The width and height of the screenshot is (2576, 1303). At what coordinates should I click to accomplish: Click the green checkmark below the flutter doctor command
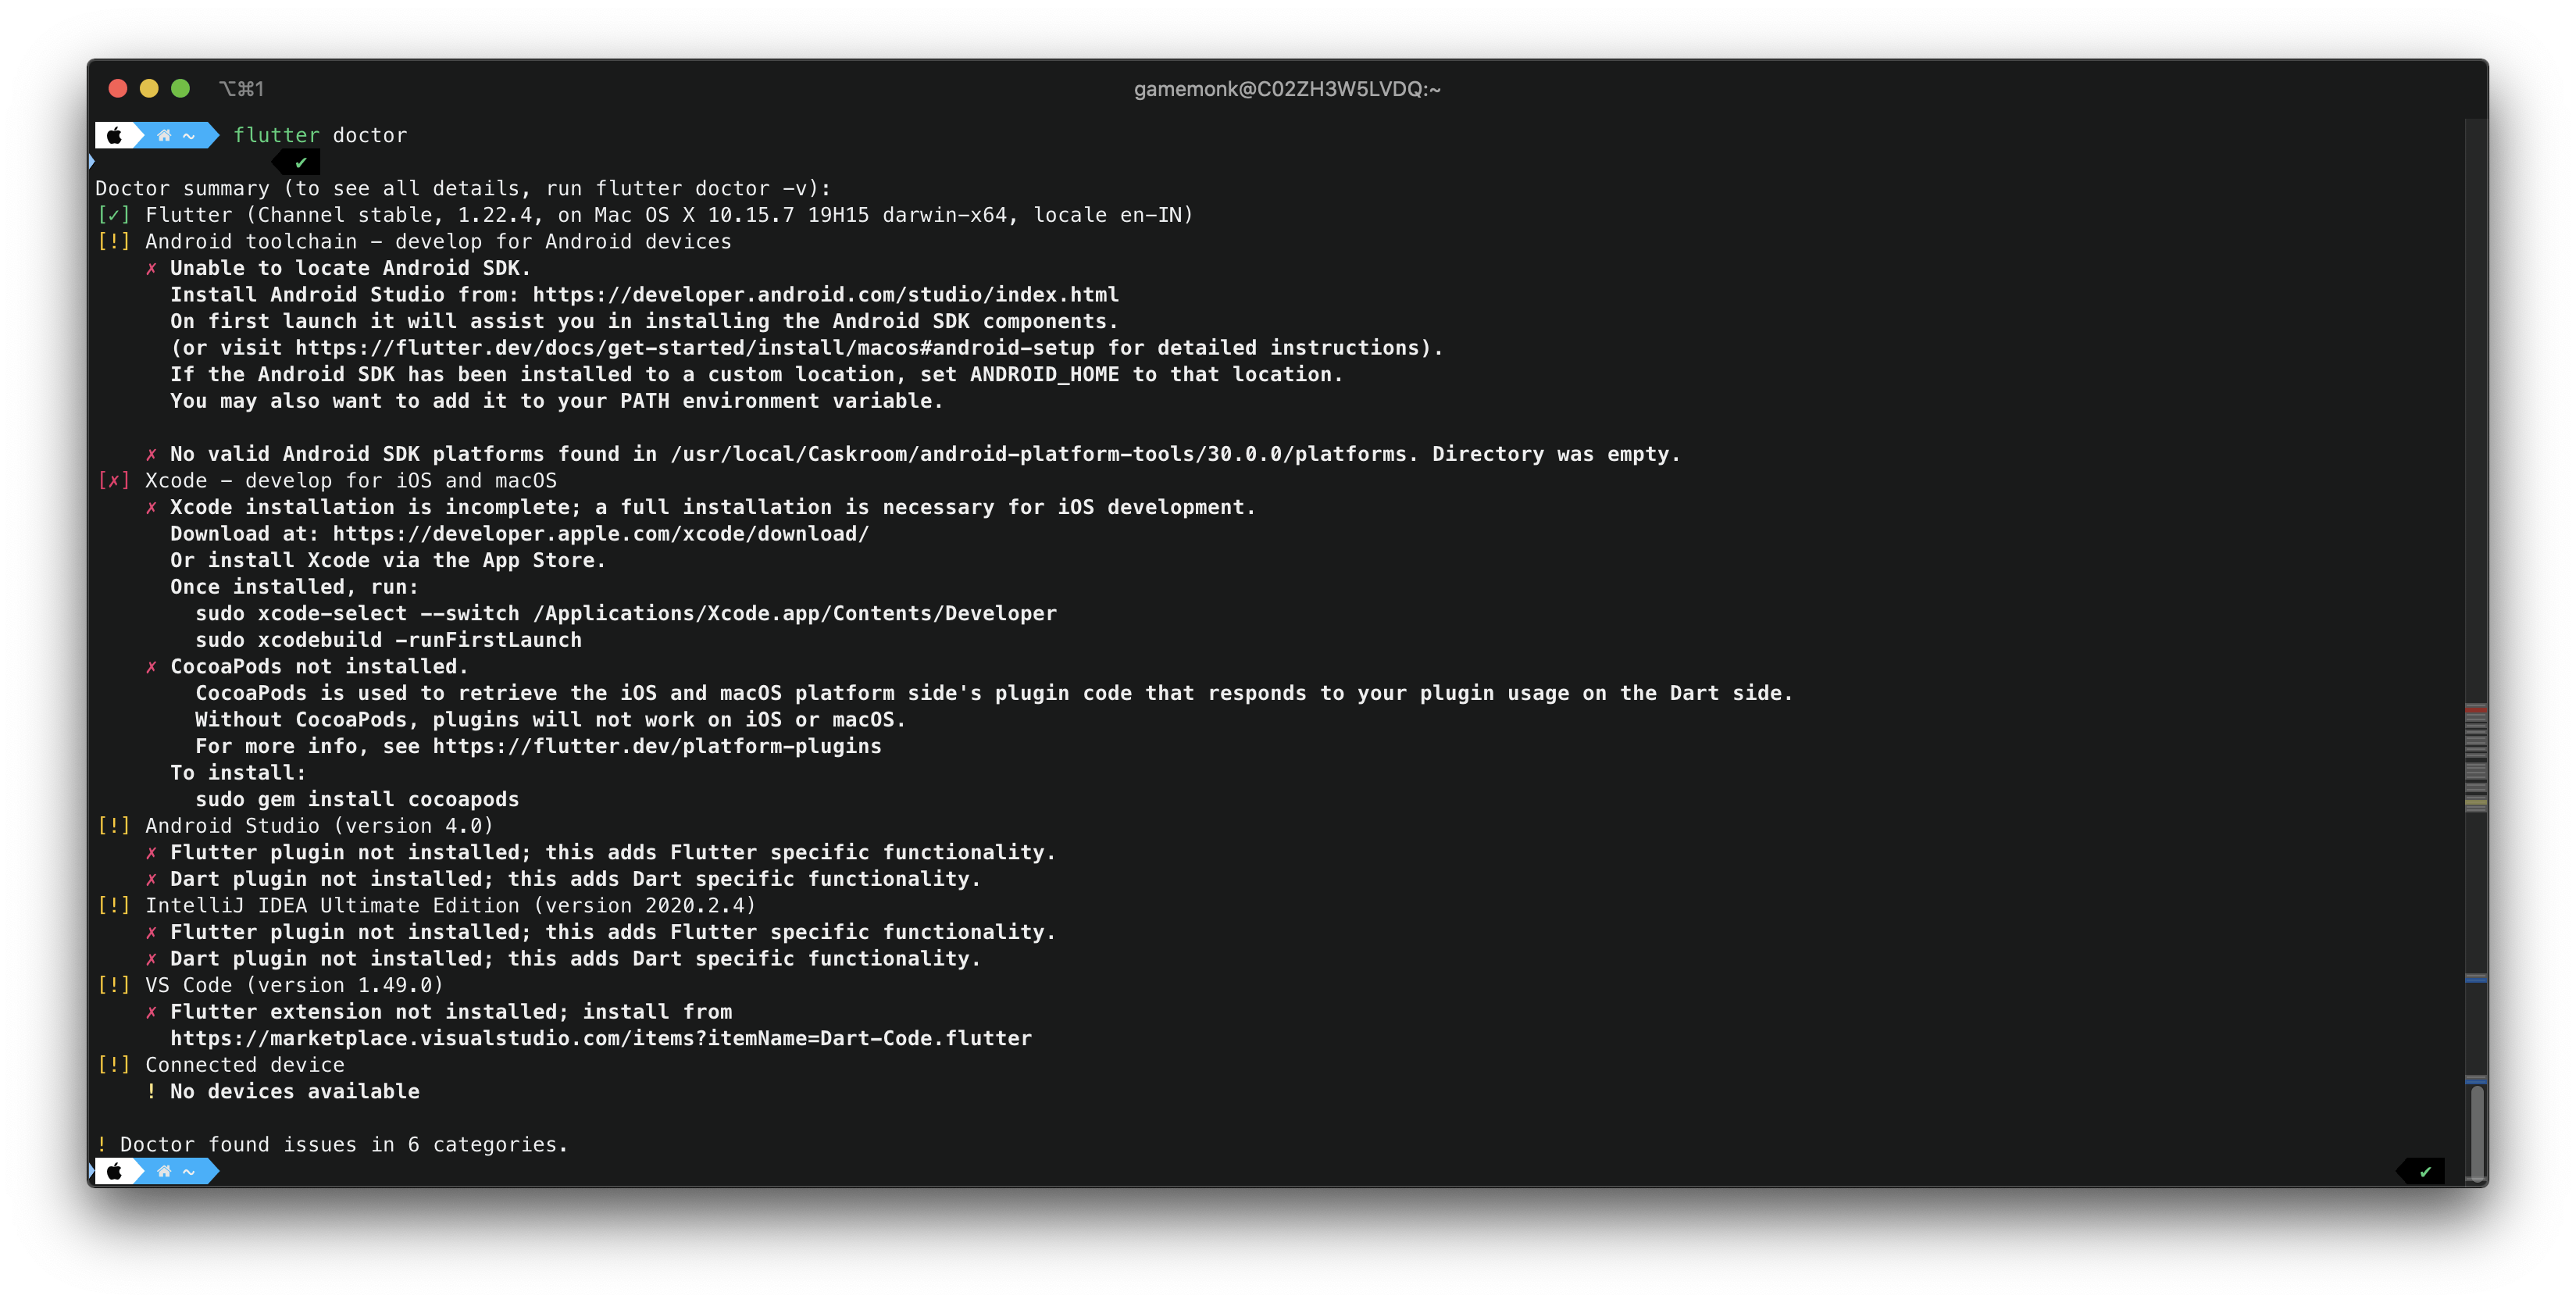coord(301,162)
